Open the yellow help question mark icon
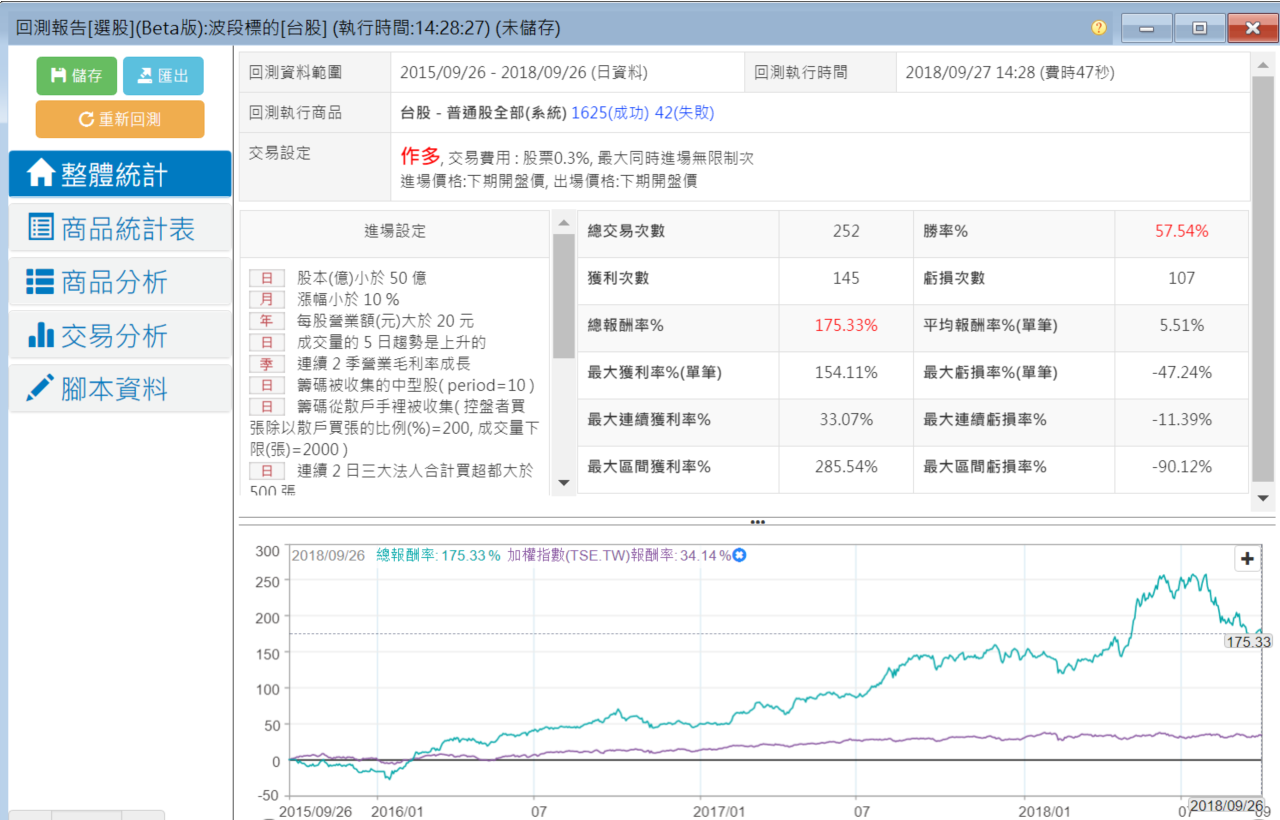The height and width of the screenshot is (820, 1280). 1099,28
